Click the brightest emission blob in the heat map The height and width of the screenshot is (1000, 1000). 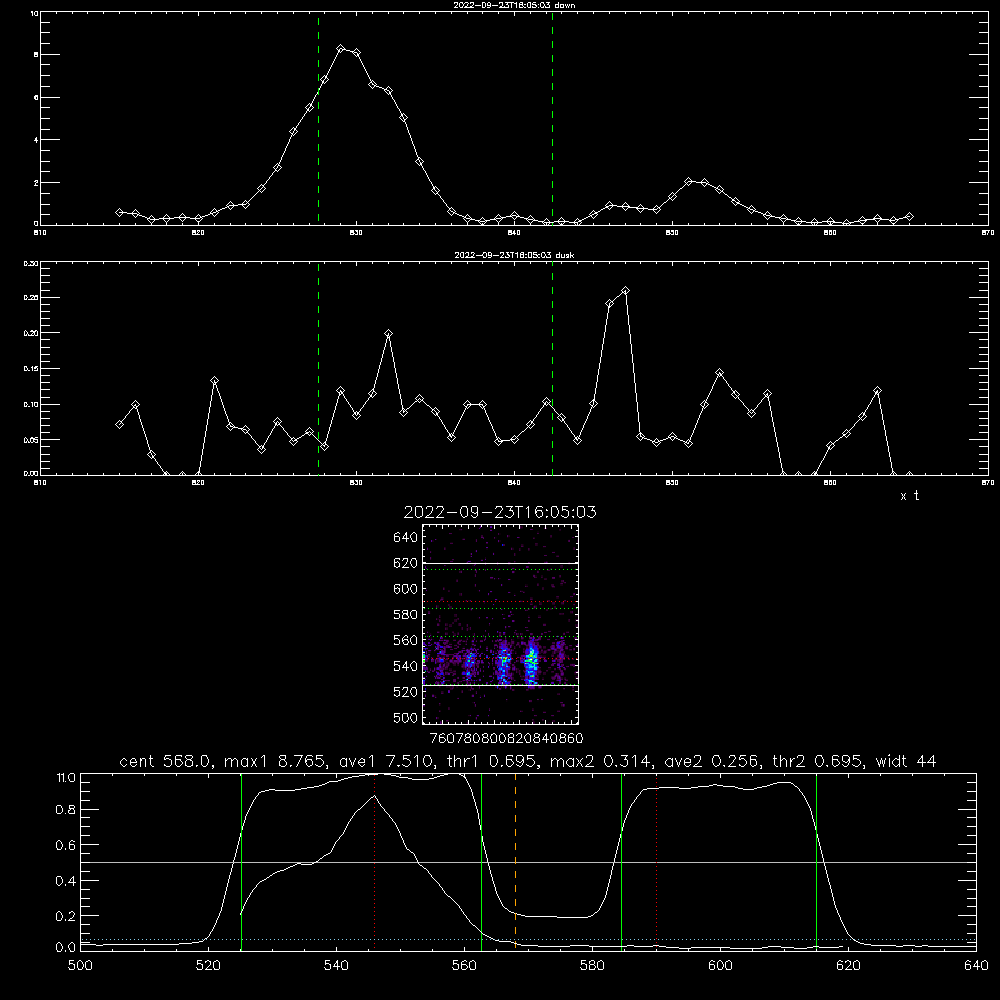coord(531,663)
